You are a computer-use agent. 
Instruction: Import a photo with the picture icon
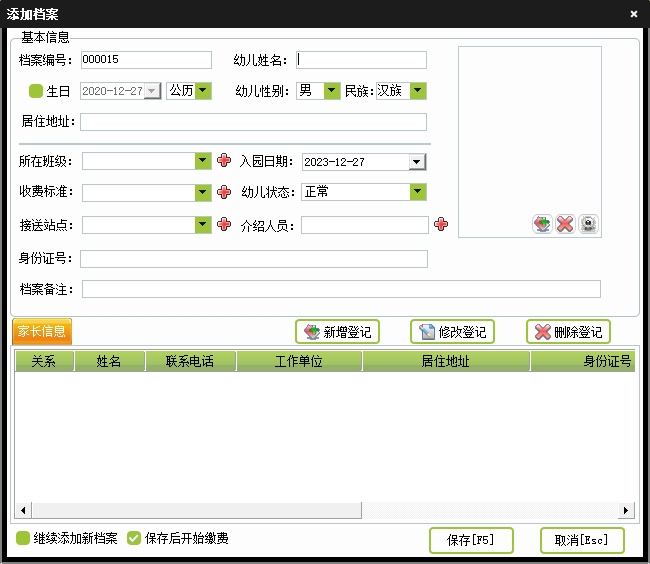click(x=542, y=224)
